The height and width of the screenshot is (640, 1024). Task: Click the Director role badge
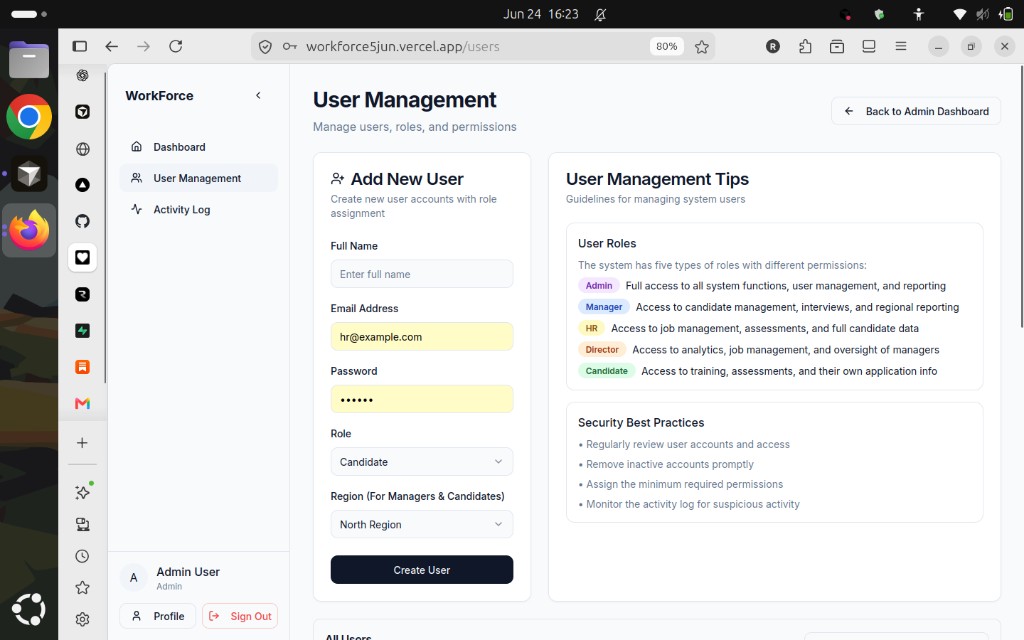click(x=601, y=349)
